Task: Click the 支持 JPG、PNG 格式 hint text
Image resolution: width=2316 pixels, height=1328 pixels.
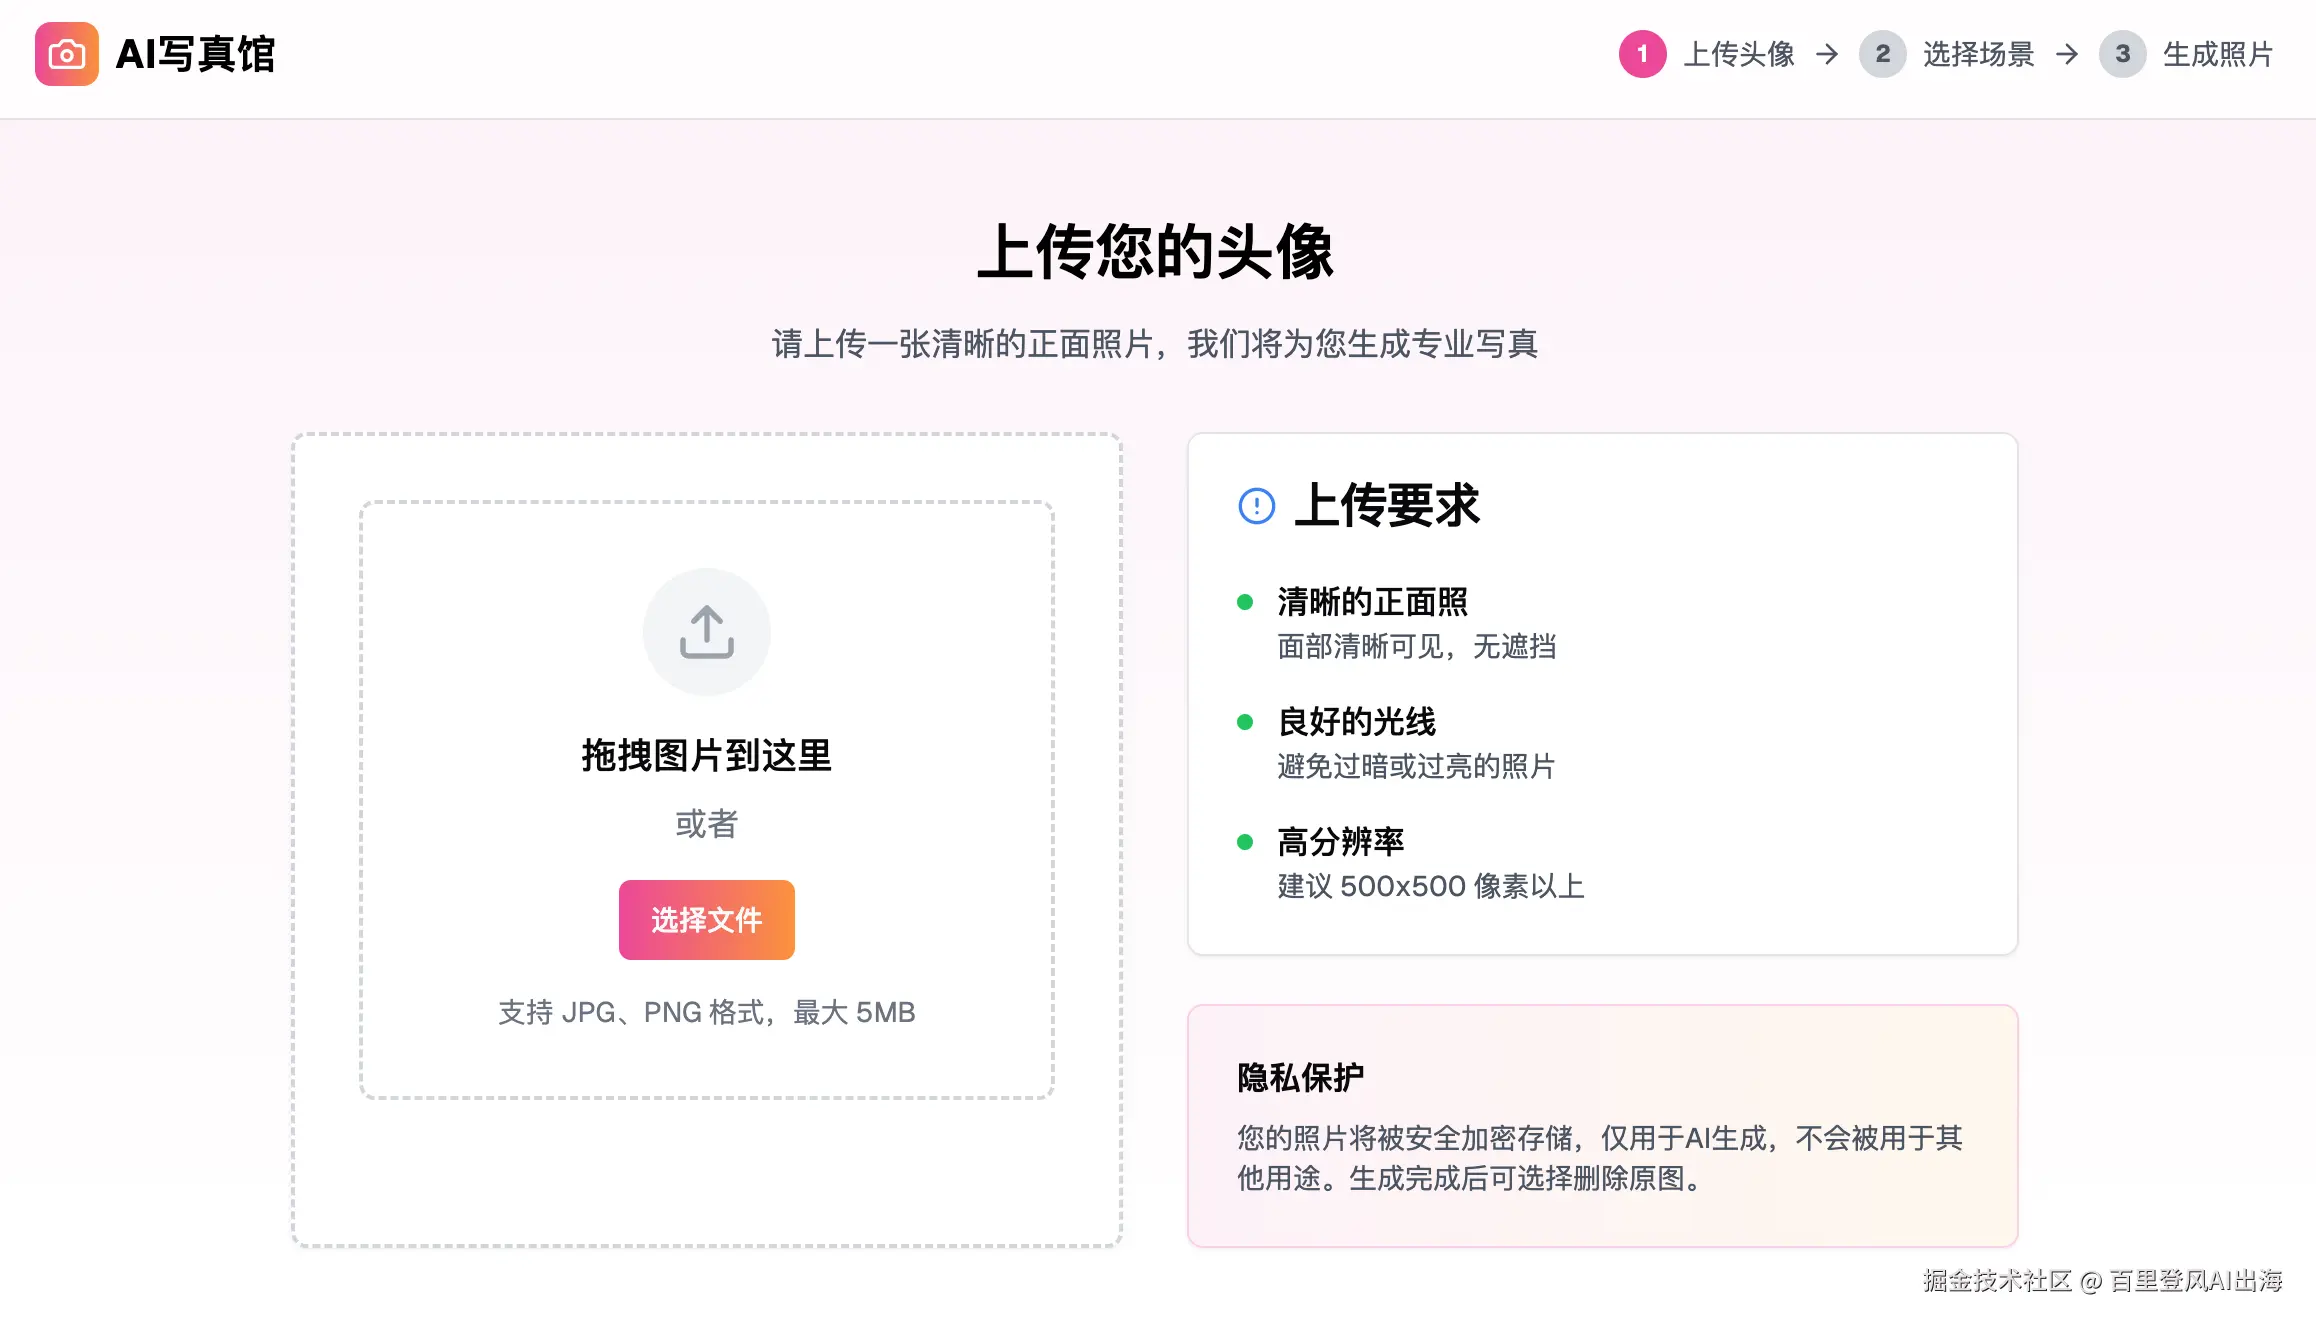Action: point(706,1013)
